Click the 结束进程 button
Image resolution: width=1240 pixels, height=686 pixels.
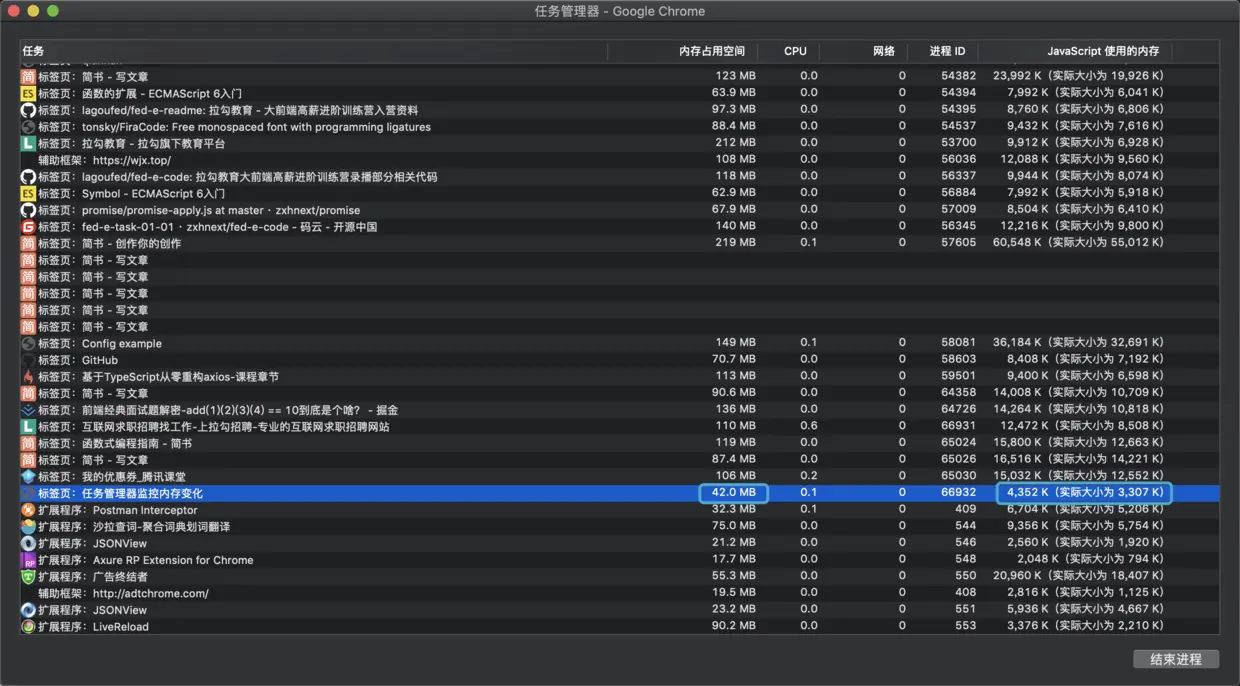click(1176, 659)
